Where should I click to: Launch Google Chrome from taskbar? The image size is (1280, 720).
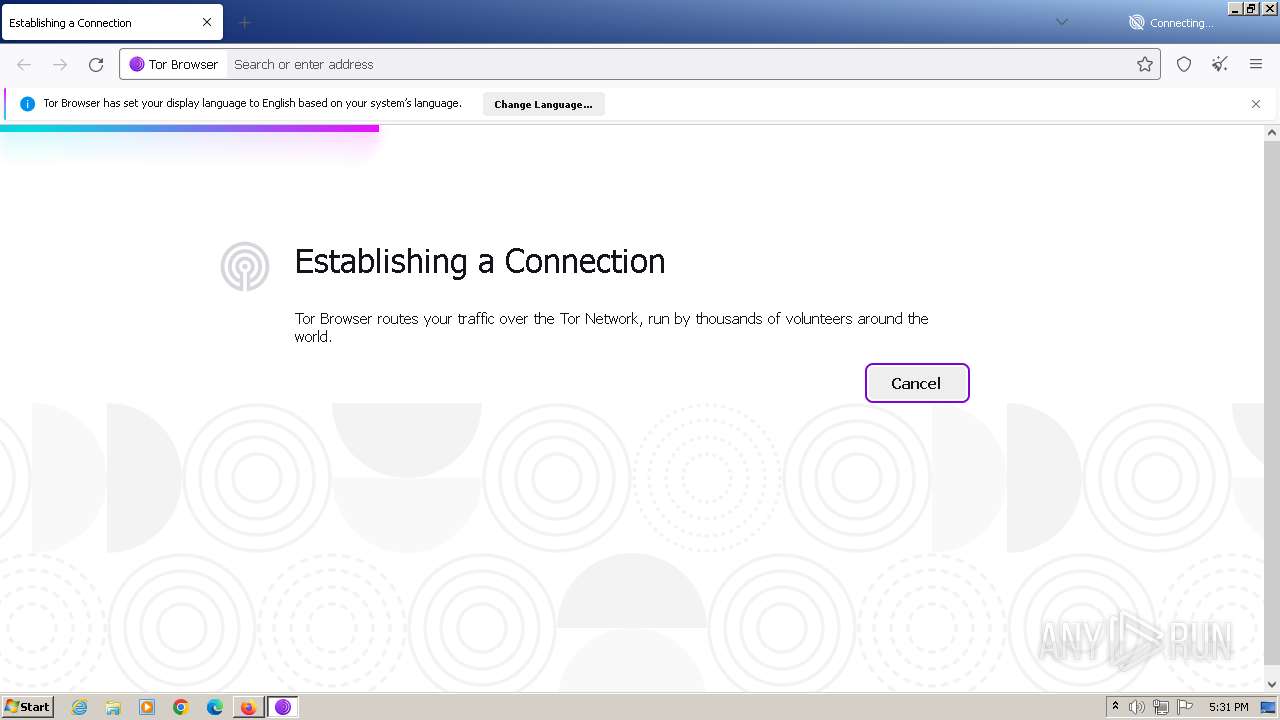181,707
